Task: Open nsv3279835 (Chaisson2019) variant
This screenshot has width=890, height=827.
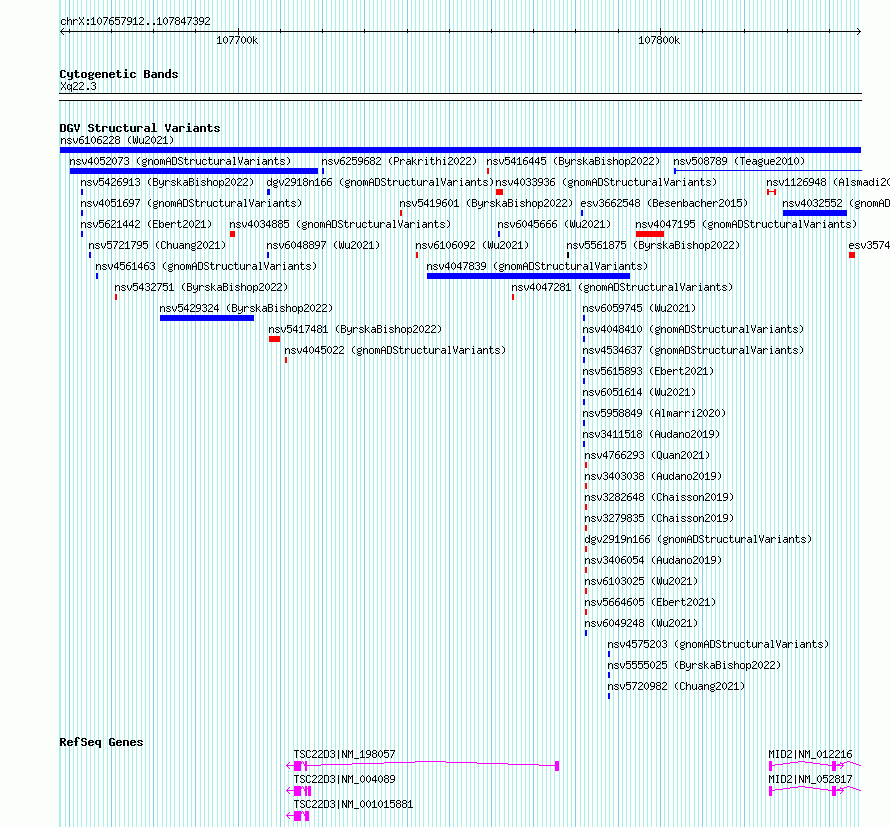Action: (659, 518)
